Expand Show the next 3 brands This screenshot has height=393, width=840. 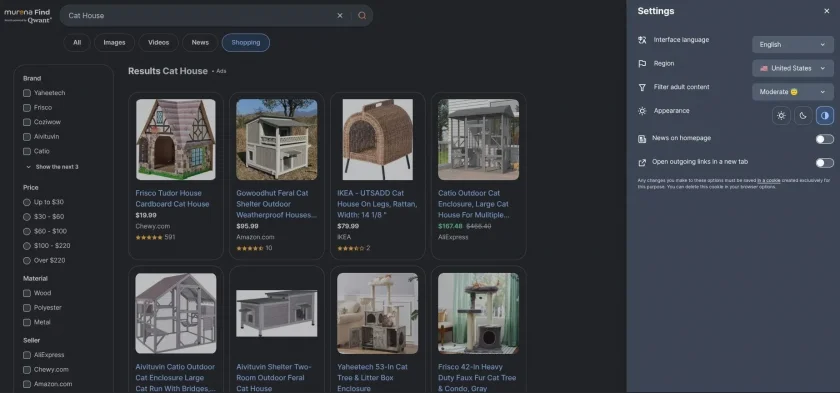click(52, 167)
